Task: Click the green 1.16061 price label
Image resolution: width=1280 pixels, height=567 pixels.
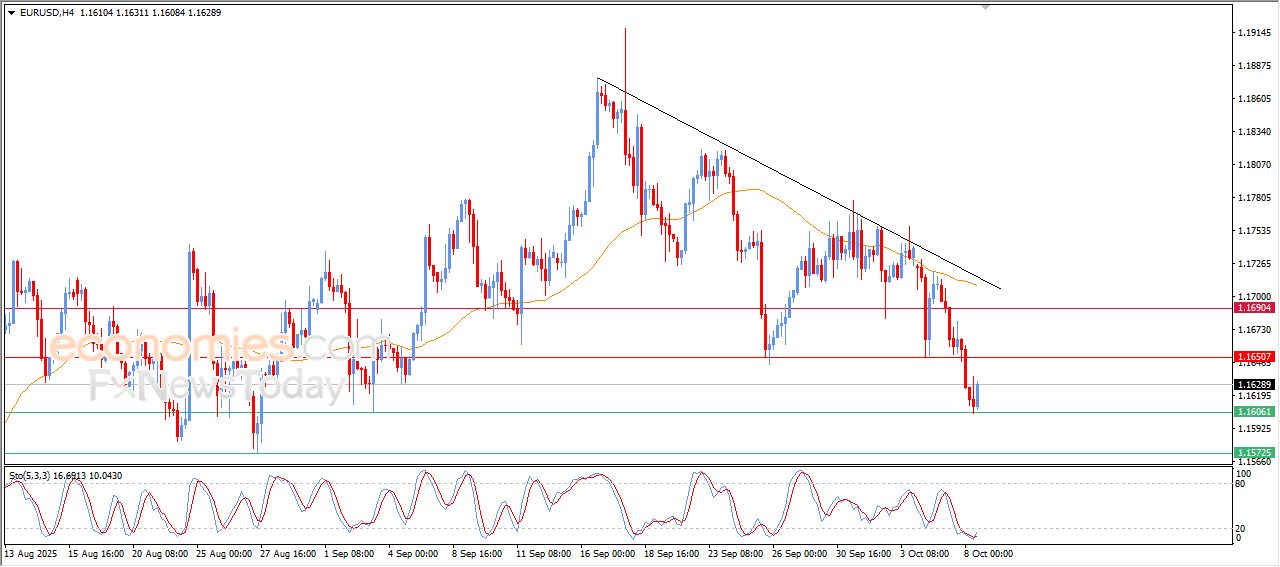Action: tap(1253, 412)
